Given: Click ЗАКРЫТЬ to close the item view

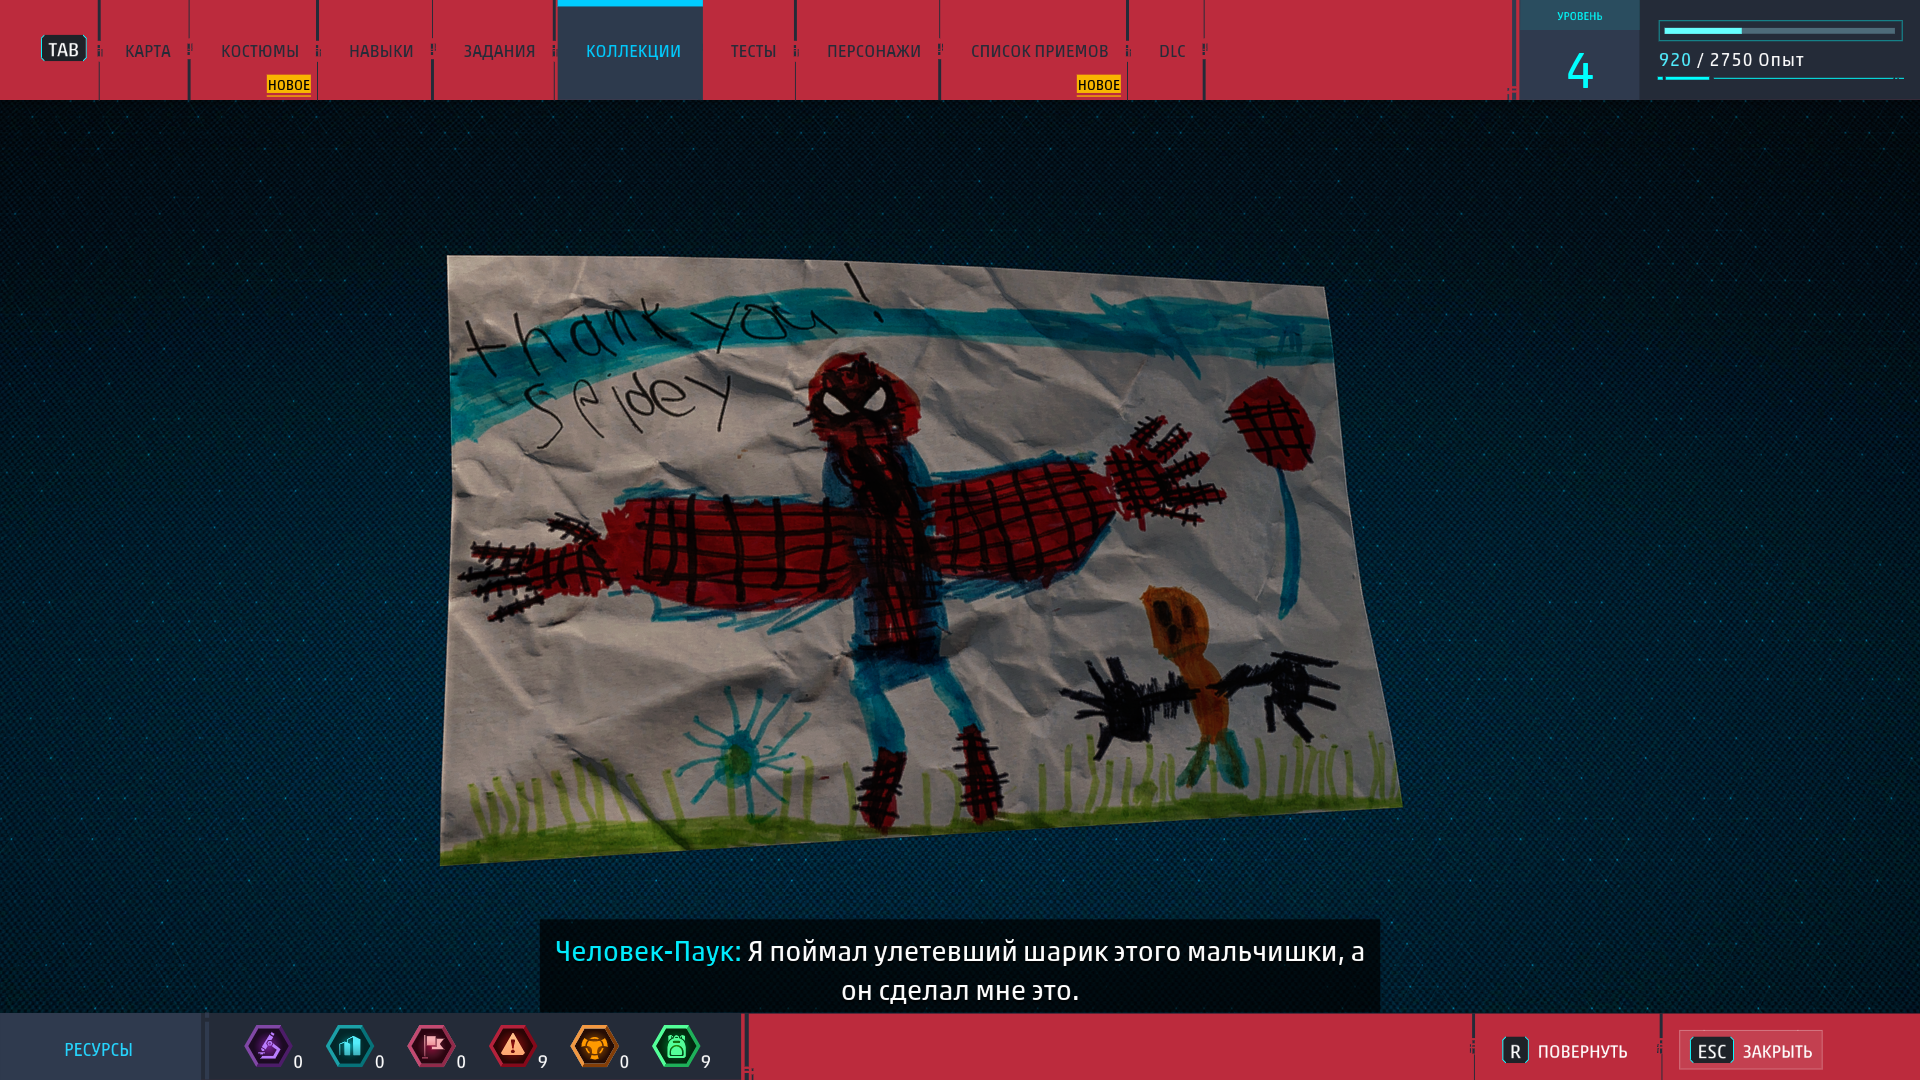Looking at the screenshot, I should tap(1777, 1051).
